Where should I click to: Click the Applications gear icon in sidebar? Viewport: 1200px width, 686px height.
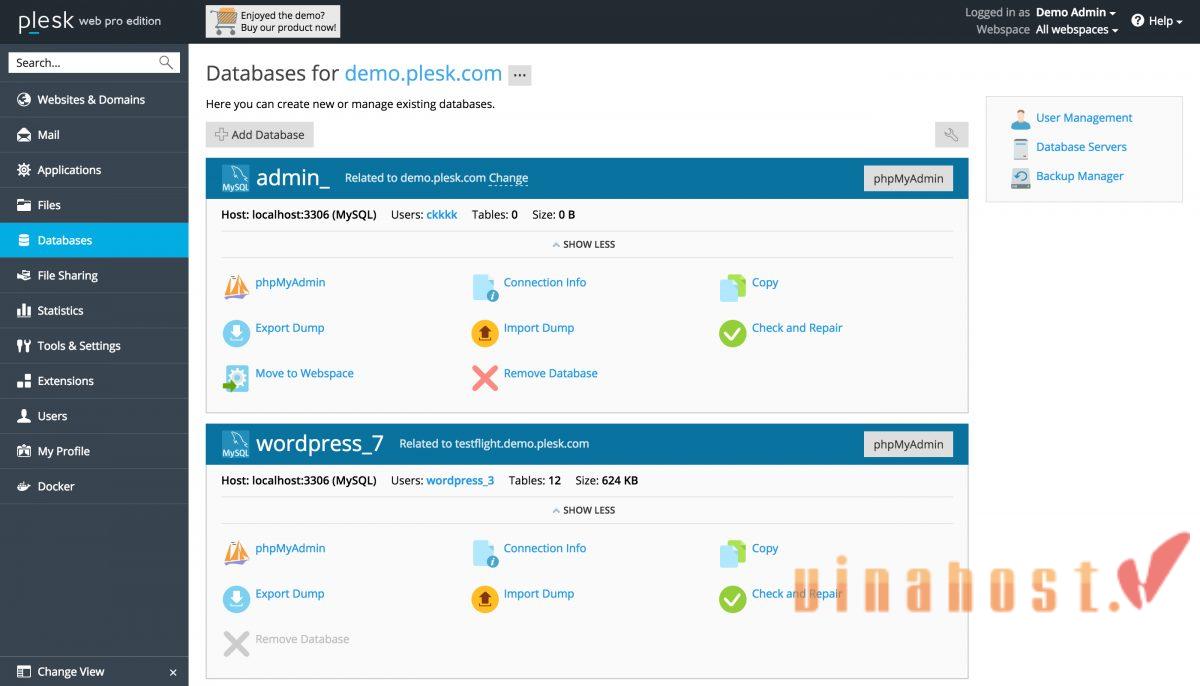23,170
